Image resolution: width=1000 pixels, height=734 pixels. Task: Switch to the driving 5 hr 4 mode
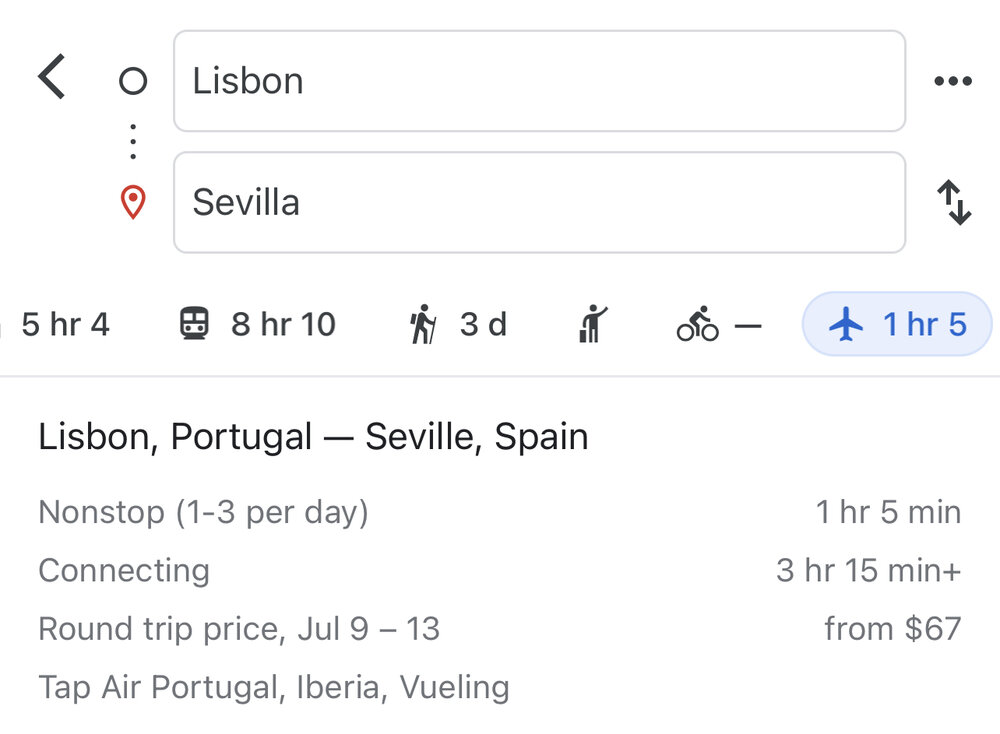coord(60,324)
